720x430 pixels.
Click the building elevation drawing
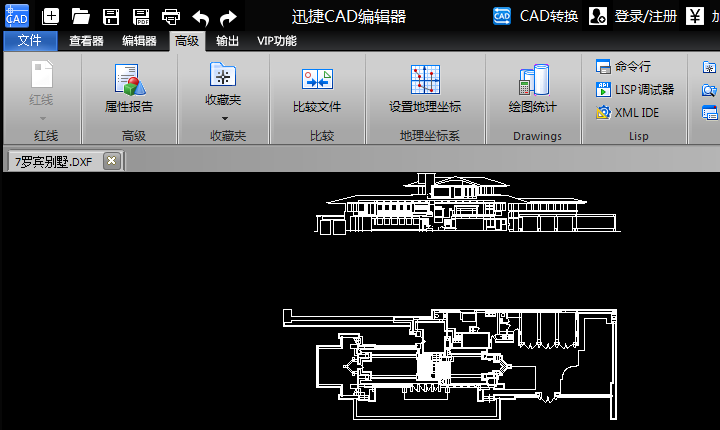[467, 203]
